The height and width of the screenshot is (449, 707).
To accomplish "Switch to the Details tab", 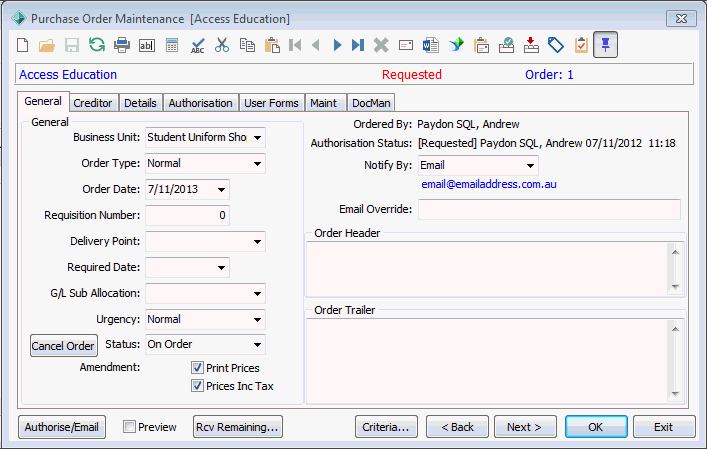I will point(140,103).
